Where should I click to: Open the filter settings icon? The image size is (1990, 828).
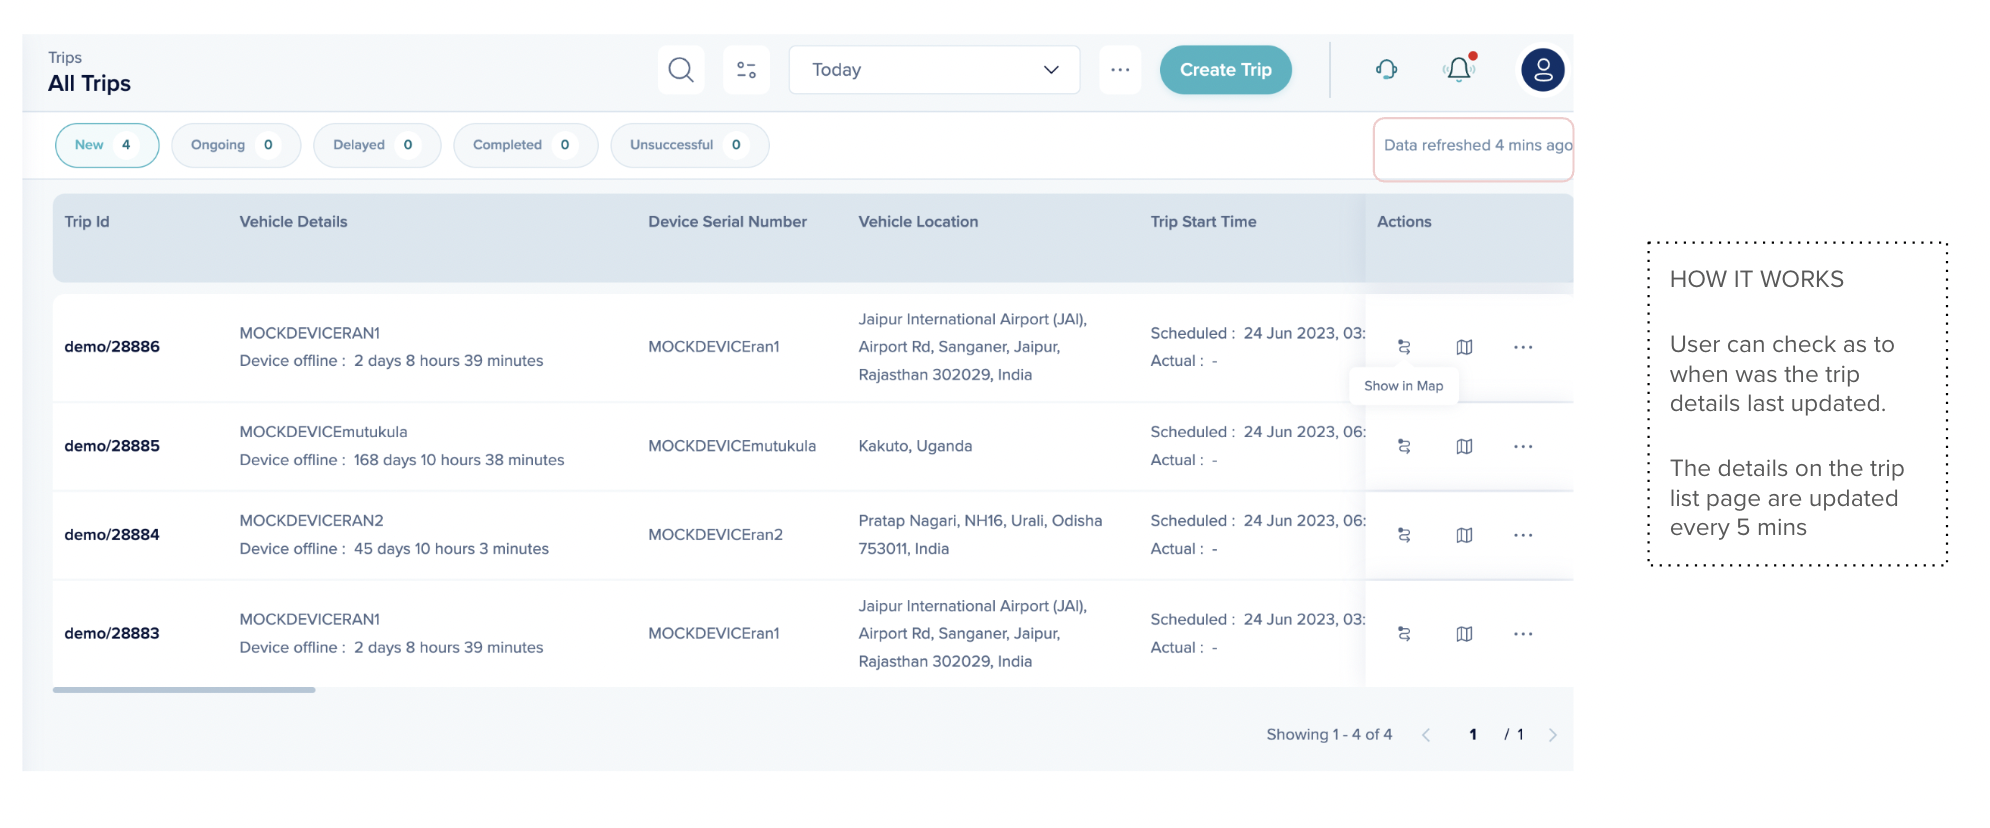[746, 70]
